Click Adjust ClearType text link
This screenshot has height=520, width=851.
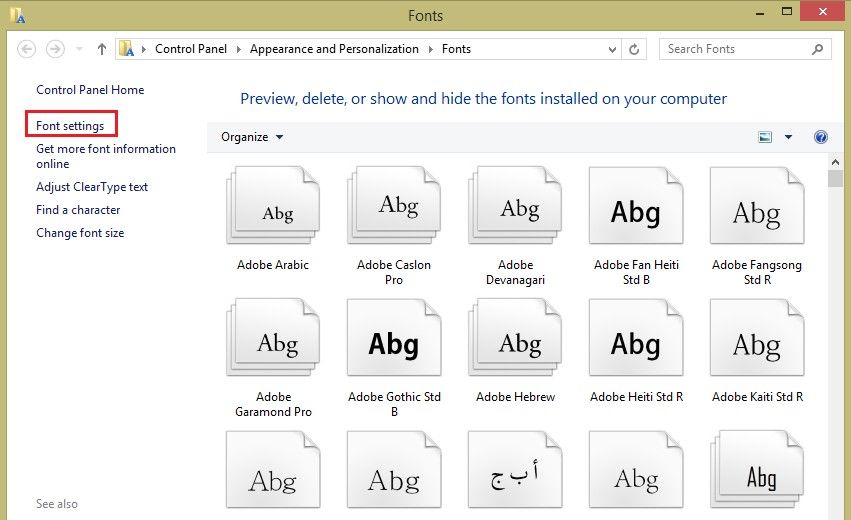tap(92, 187)
